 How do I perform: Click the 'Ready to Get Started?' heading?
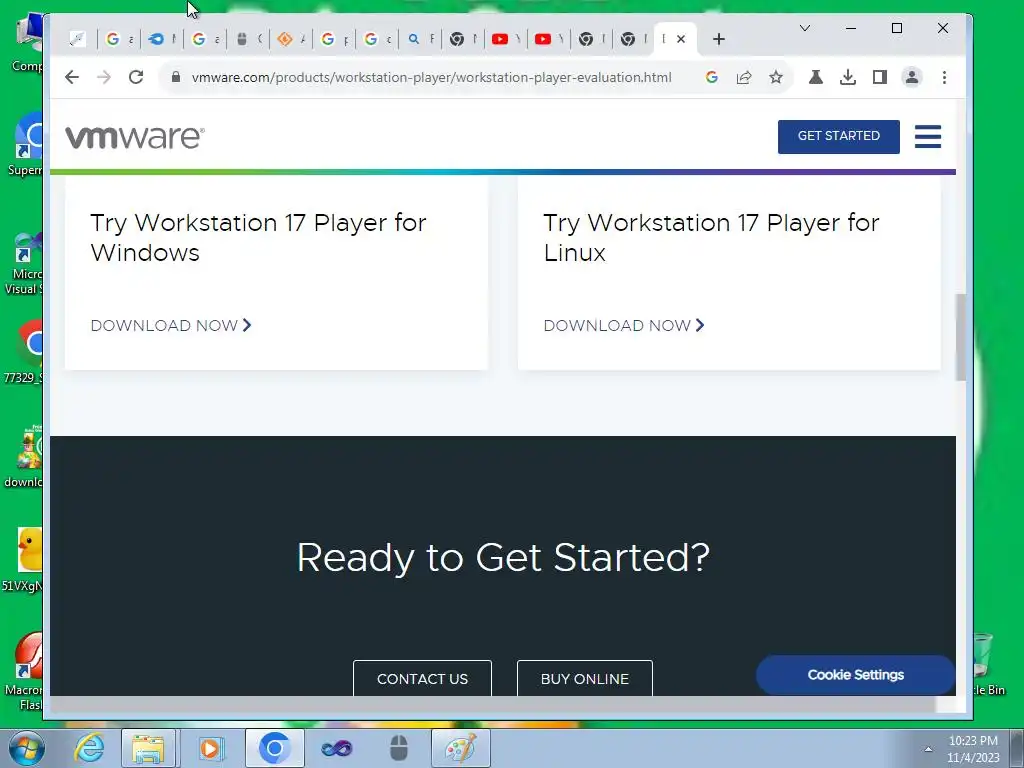pyautogui.click(x=503, y=558)
